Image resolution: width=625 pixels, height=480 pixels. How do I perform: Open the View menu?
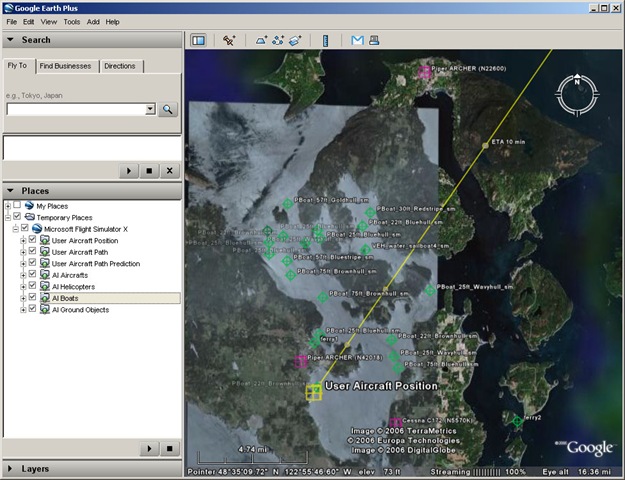[49, 22]
